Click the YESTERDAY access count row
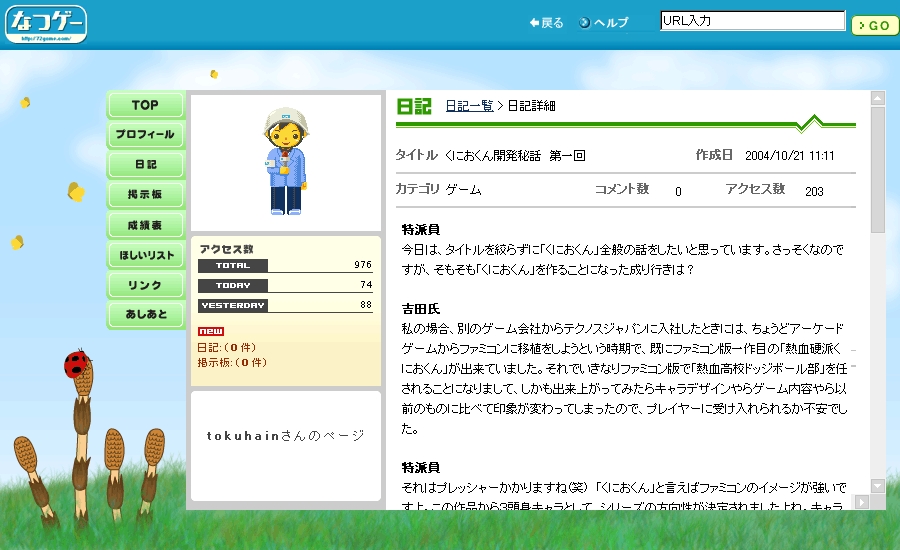Screen dimensions: 900x550 [285, 305]
